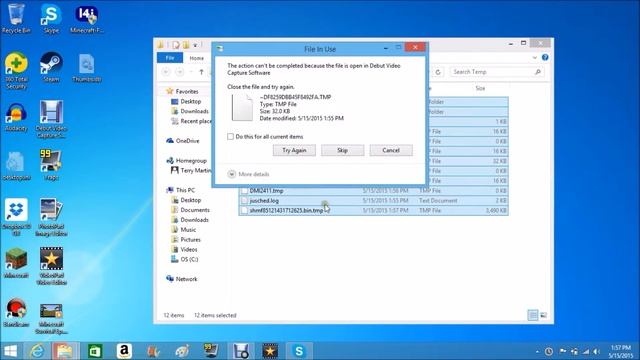
Task: Open Skype from the taskbar
Action: 299,351
